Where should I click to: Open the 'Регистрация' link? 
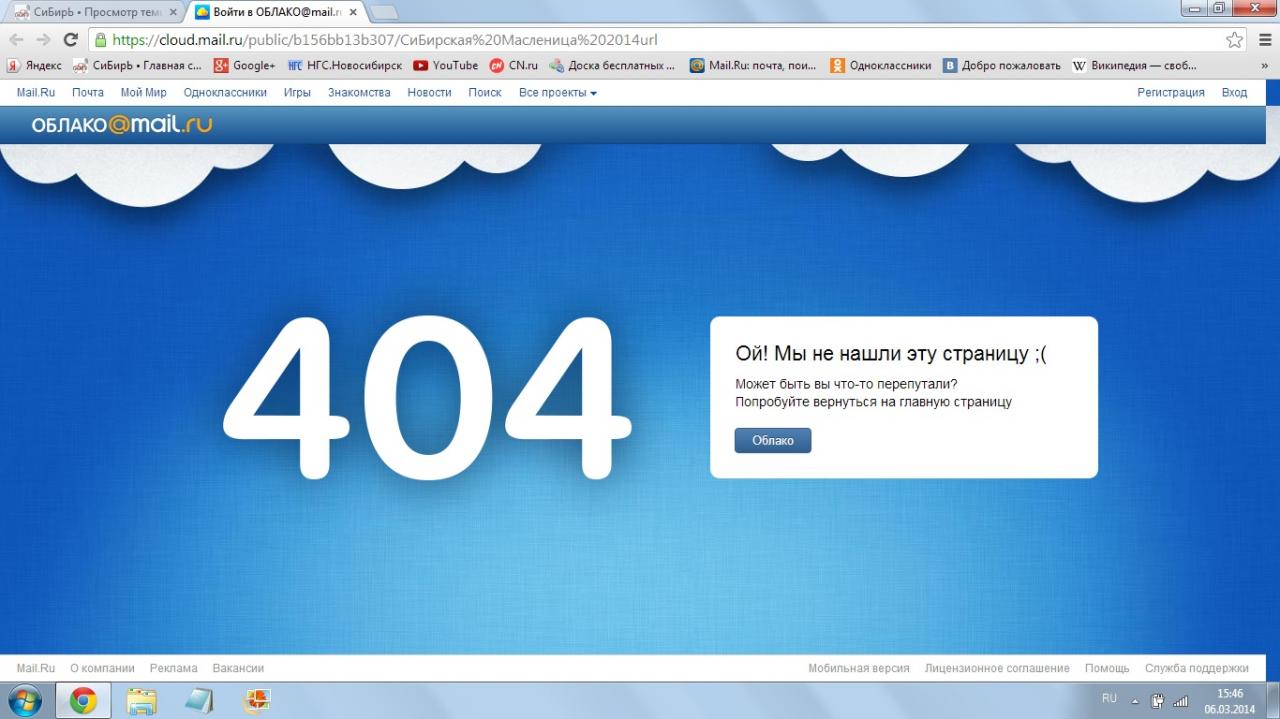point(1170,93)
